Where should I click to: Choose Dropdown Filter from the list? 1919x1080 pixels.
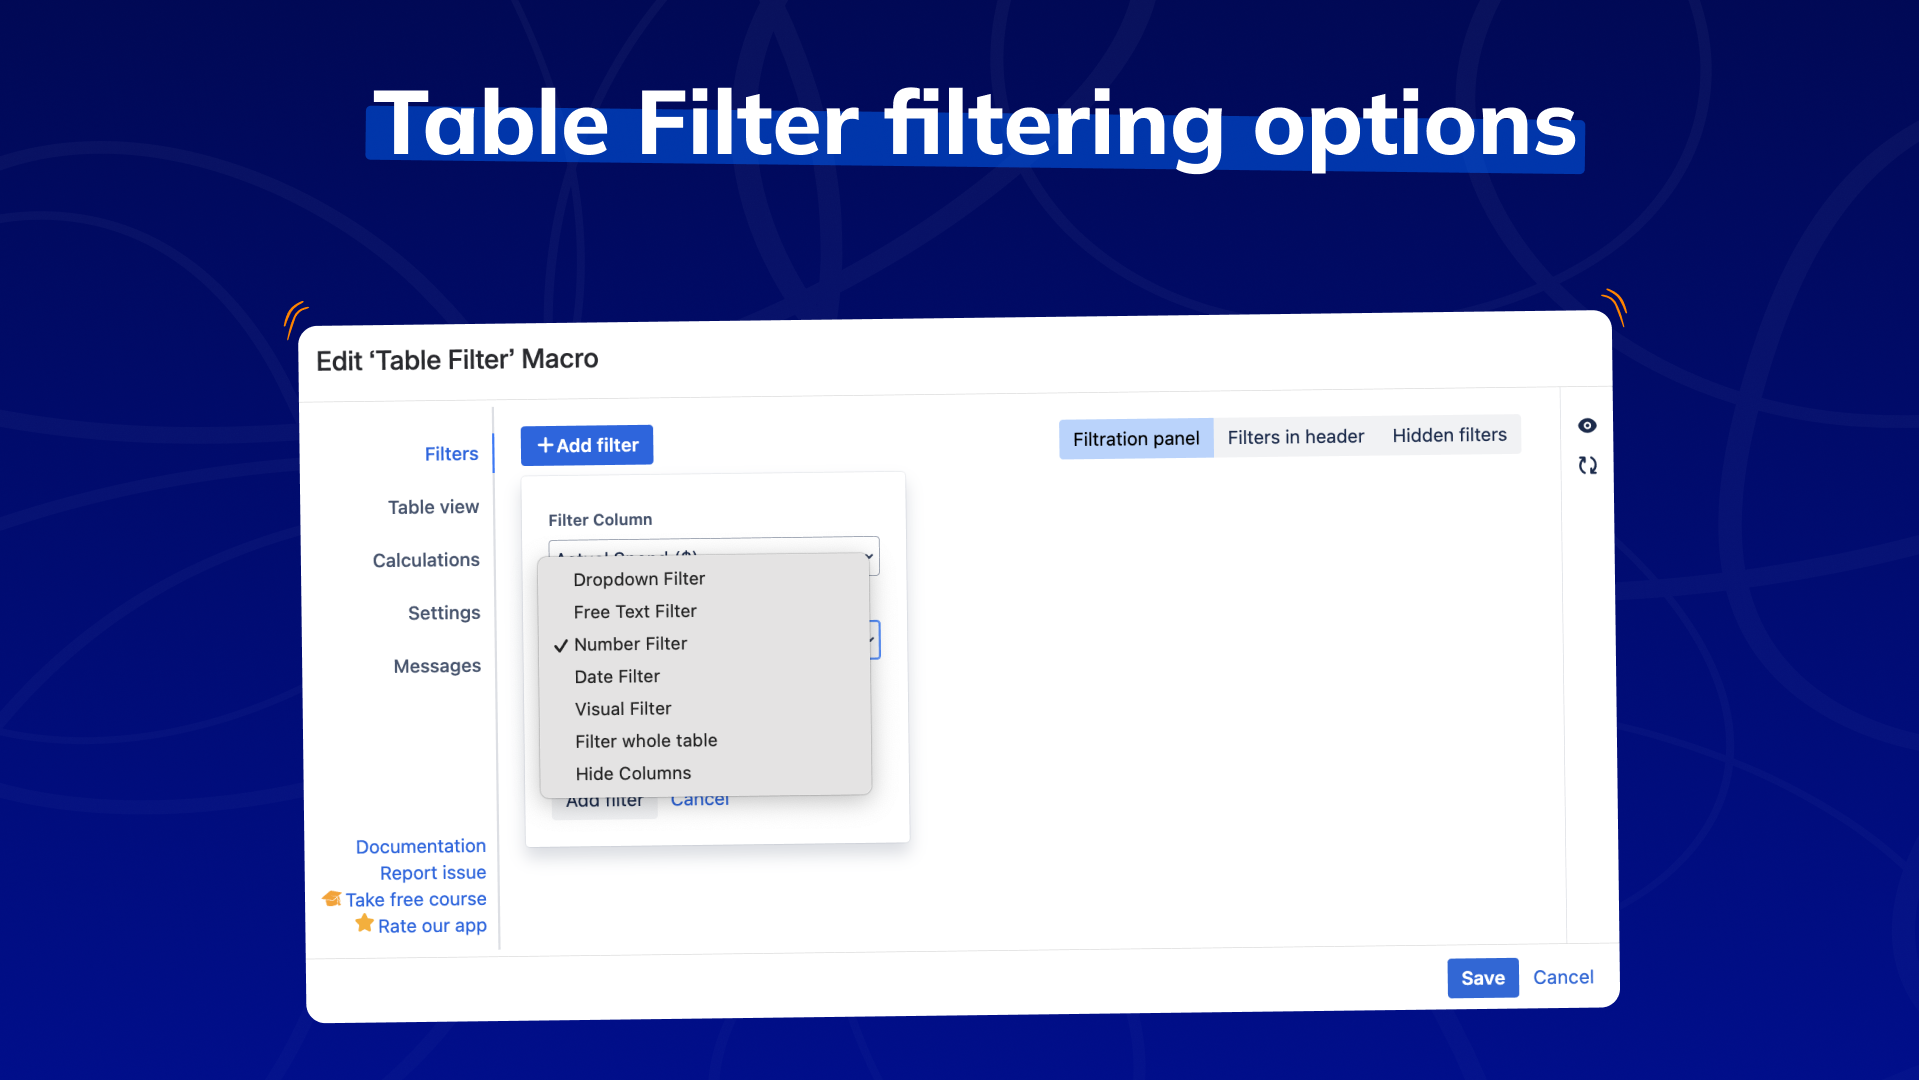[639, 579]
